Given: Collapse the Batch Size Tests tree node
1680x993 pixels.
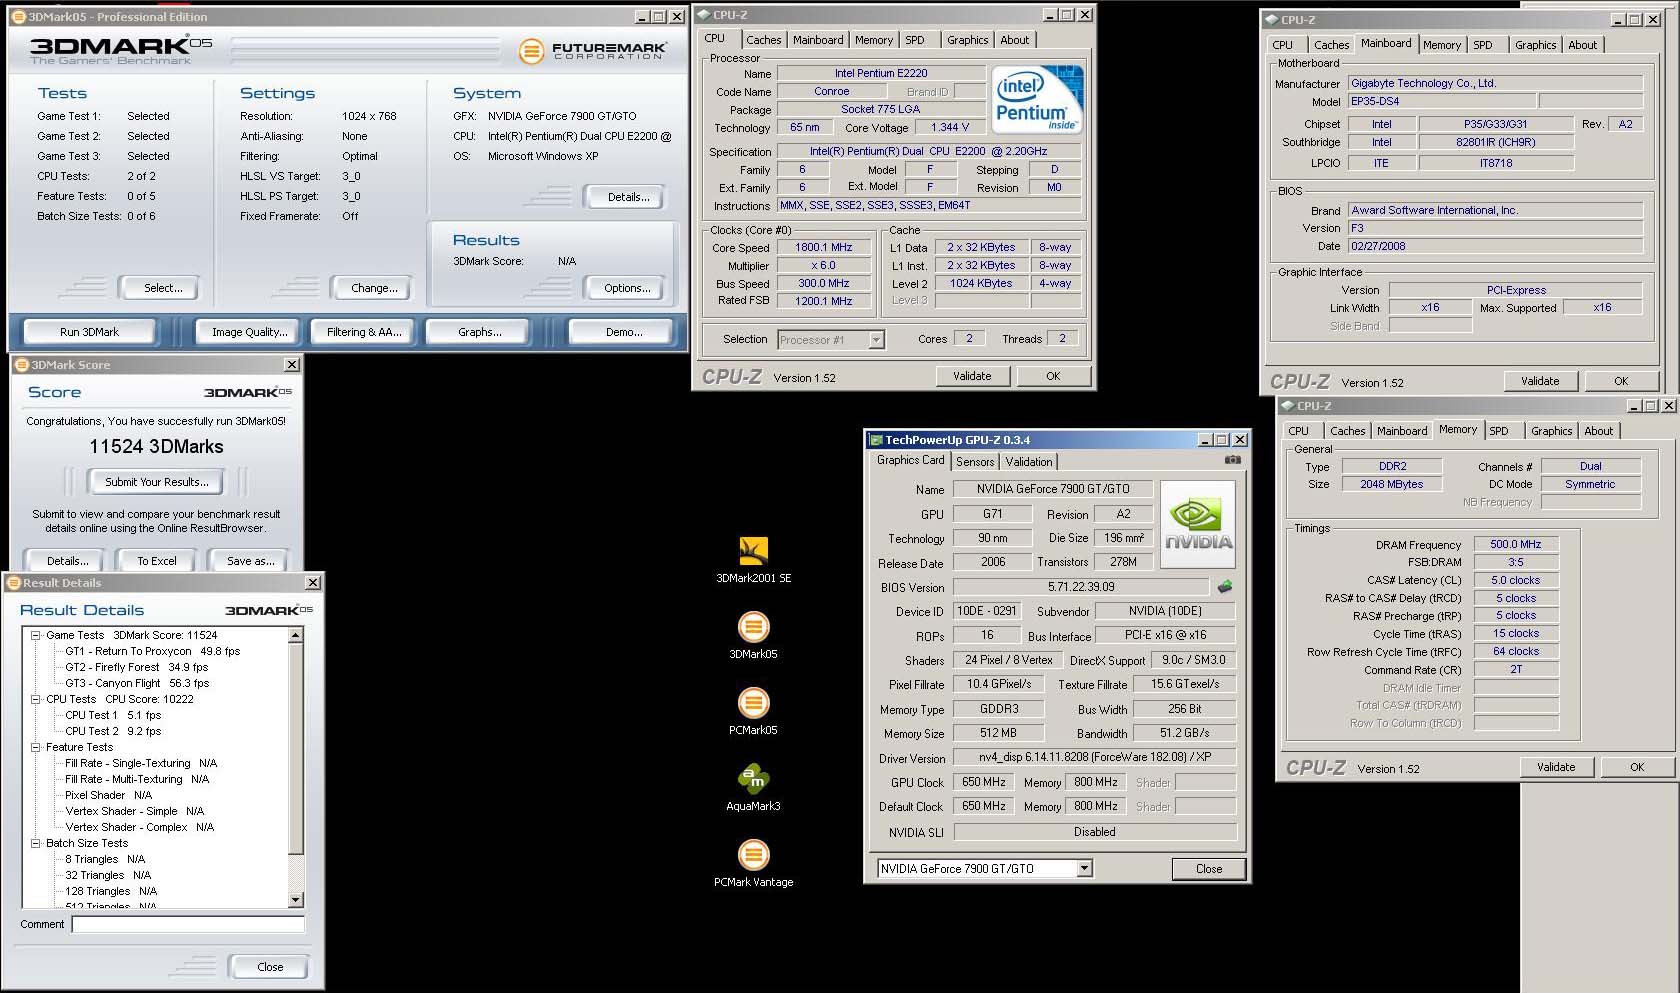Looking at the screenshot, I should 36,843.
